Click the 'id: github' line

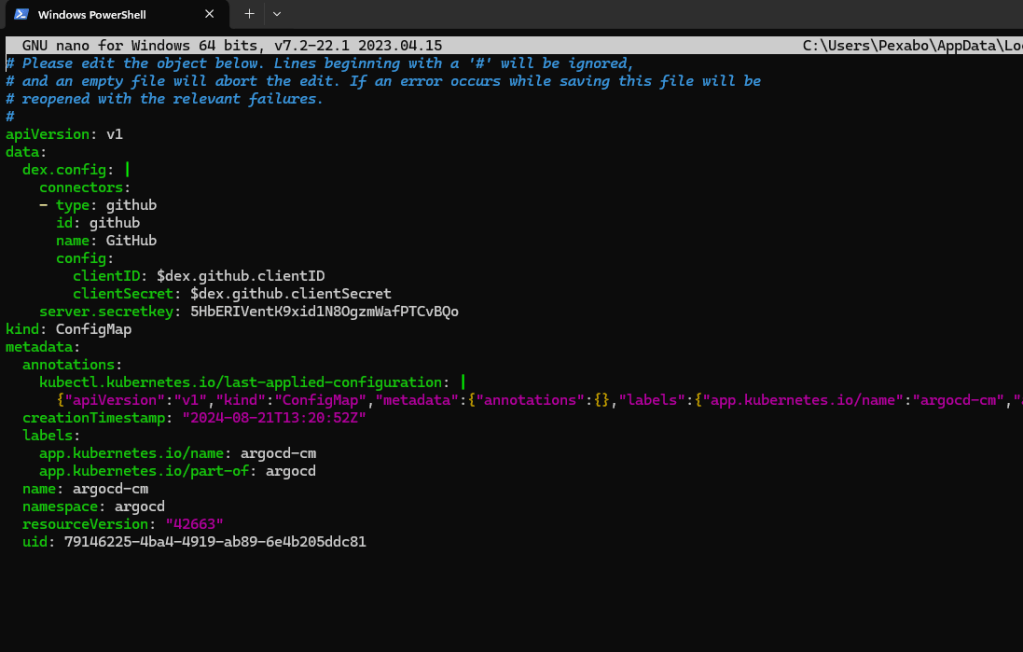(x=98, y=223)
